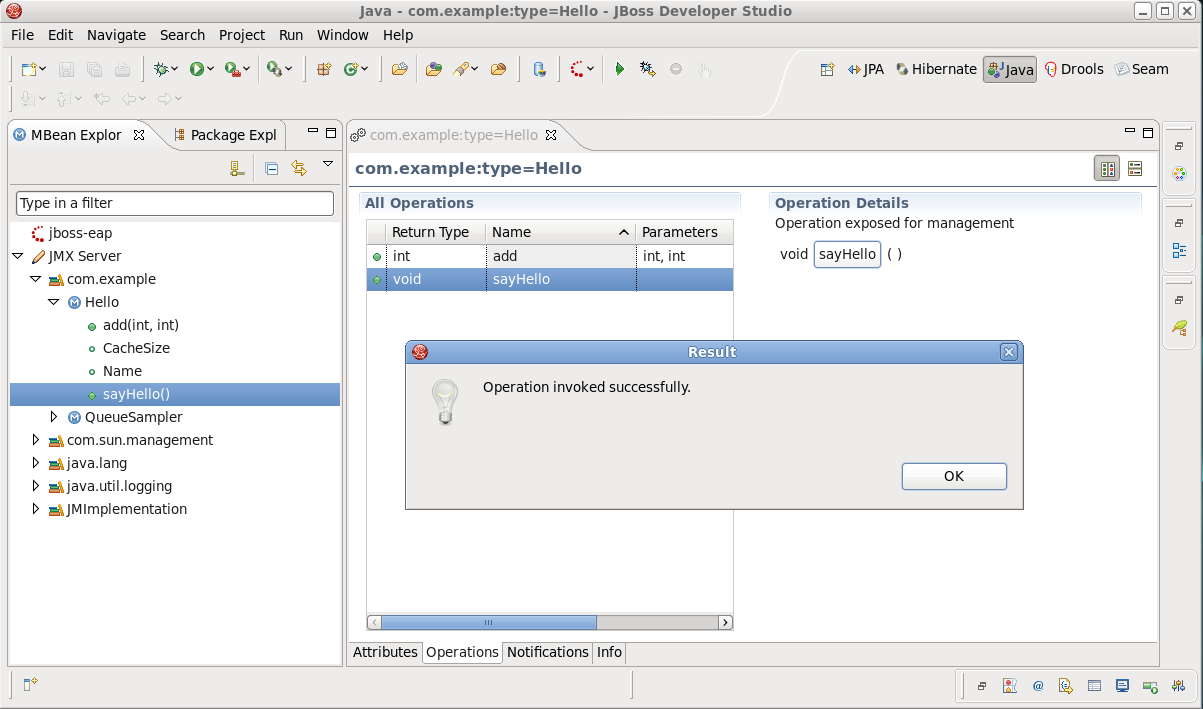Enable Link with Editor in MBean Explorer
1203x709 pixels.
(x=298, y=167)
